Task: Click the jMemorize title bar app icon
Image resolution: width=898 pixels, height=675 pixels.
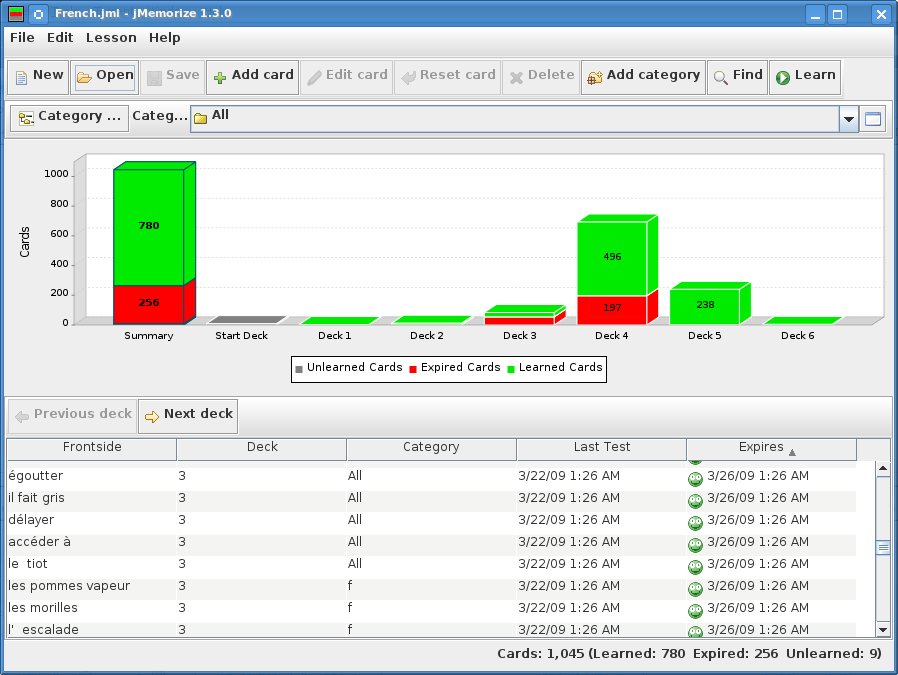Action: click(16, 14)
